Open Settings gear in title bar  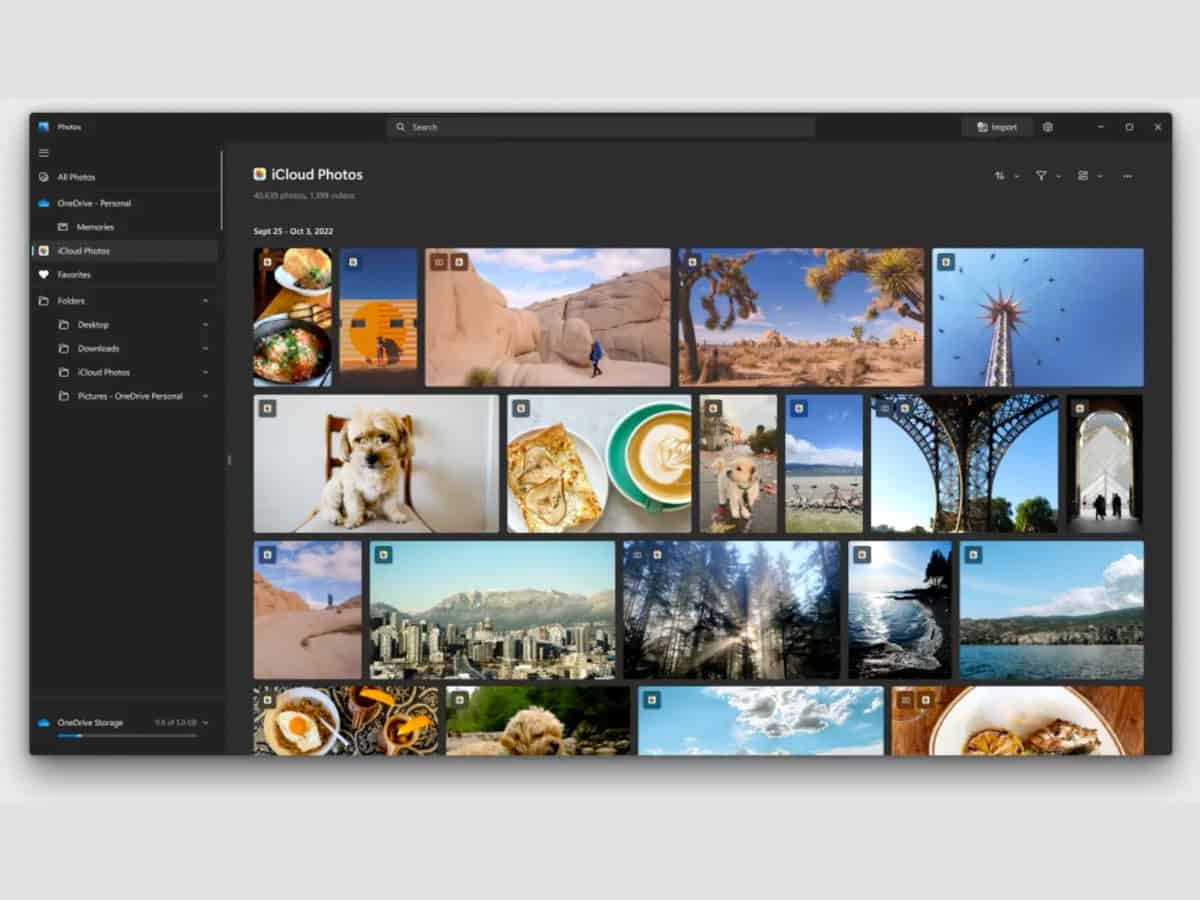tap(1047, 127)
